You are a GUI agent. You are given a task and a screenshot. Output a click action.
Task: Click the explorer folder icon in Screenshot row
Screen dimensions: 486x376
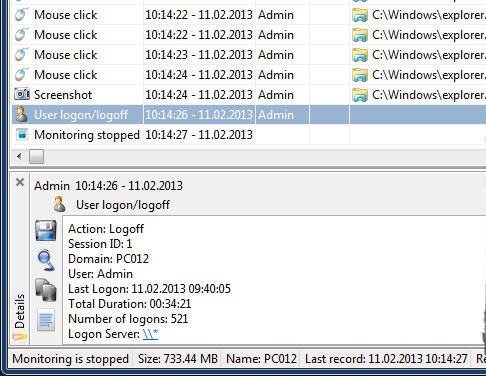pos(360,95)
